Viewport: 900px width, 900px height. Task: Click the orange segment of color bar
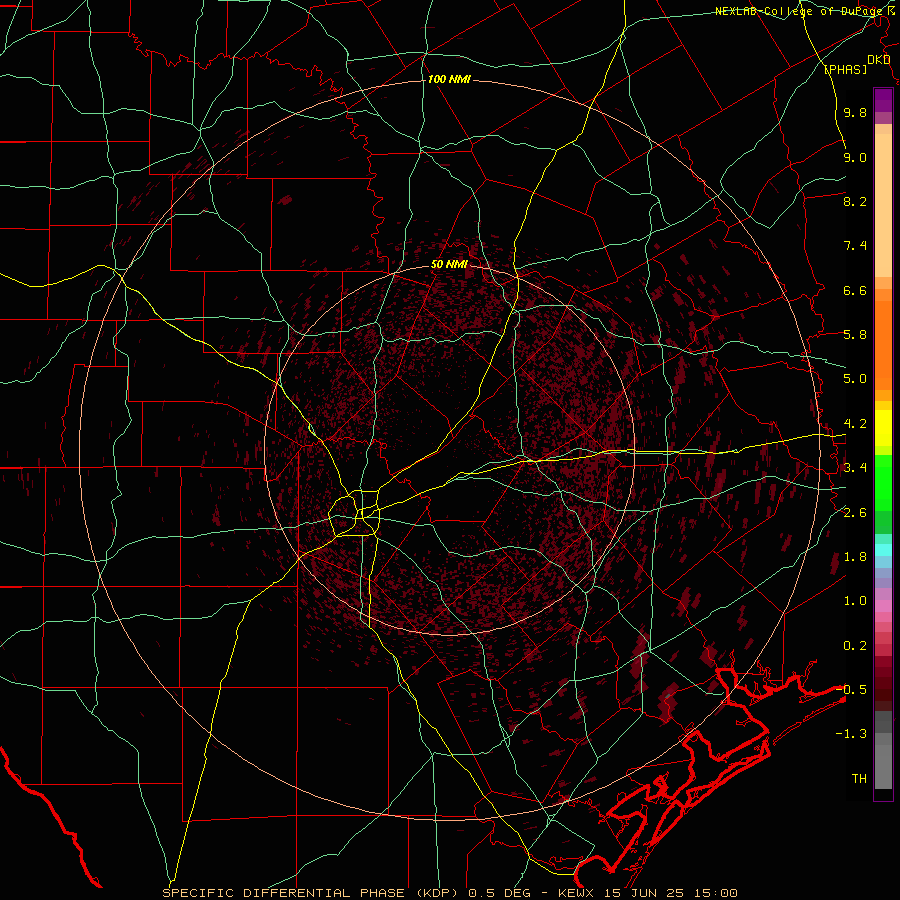point(883,344)
